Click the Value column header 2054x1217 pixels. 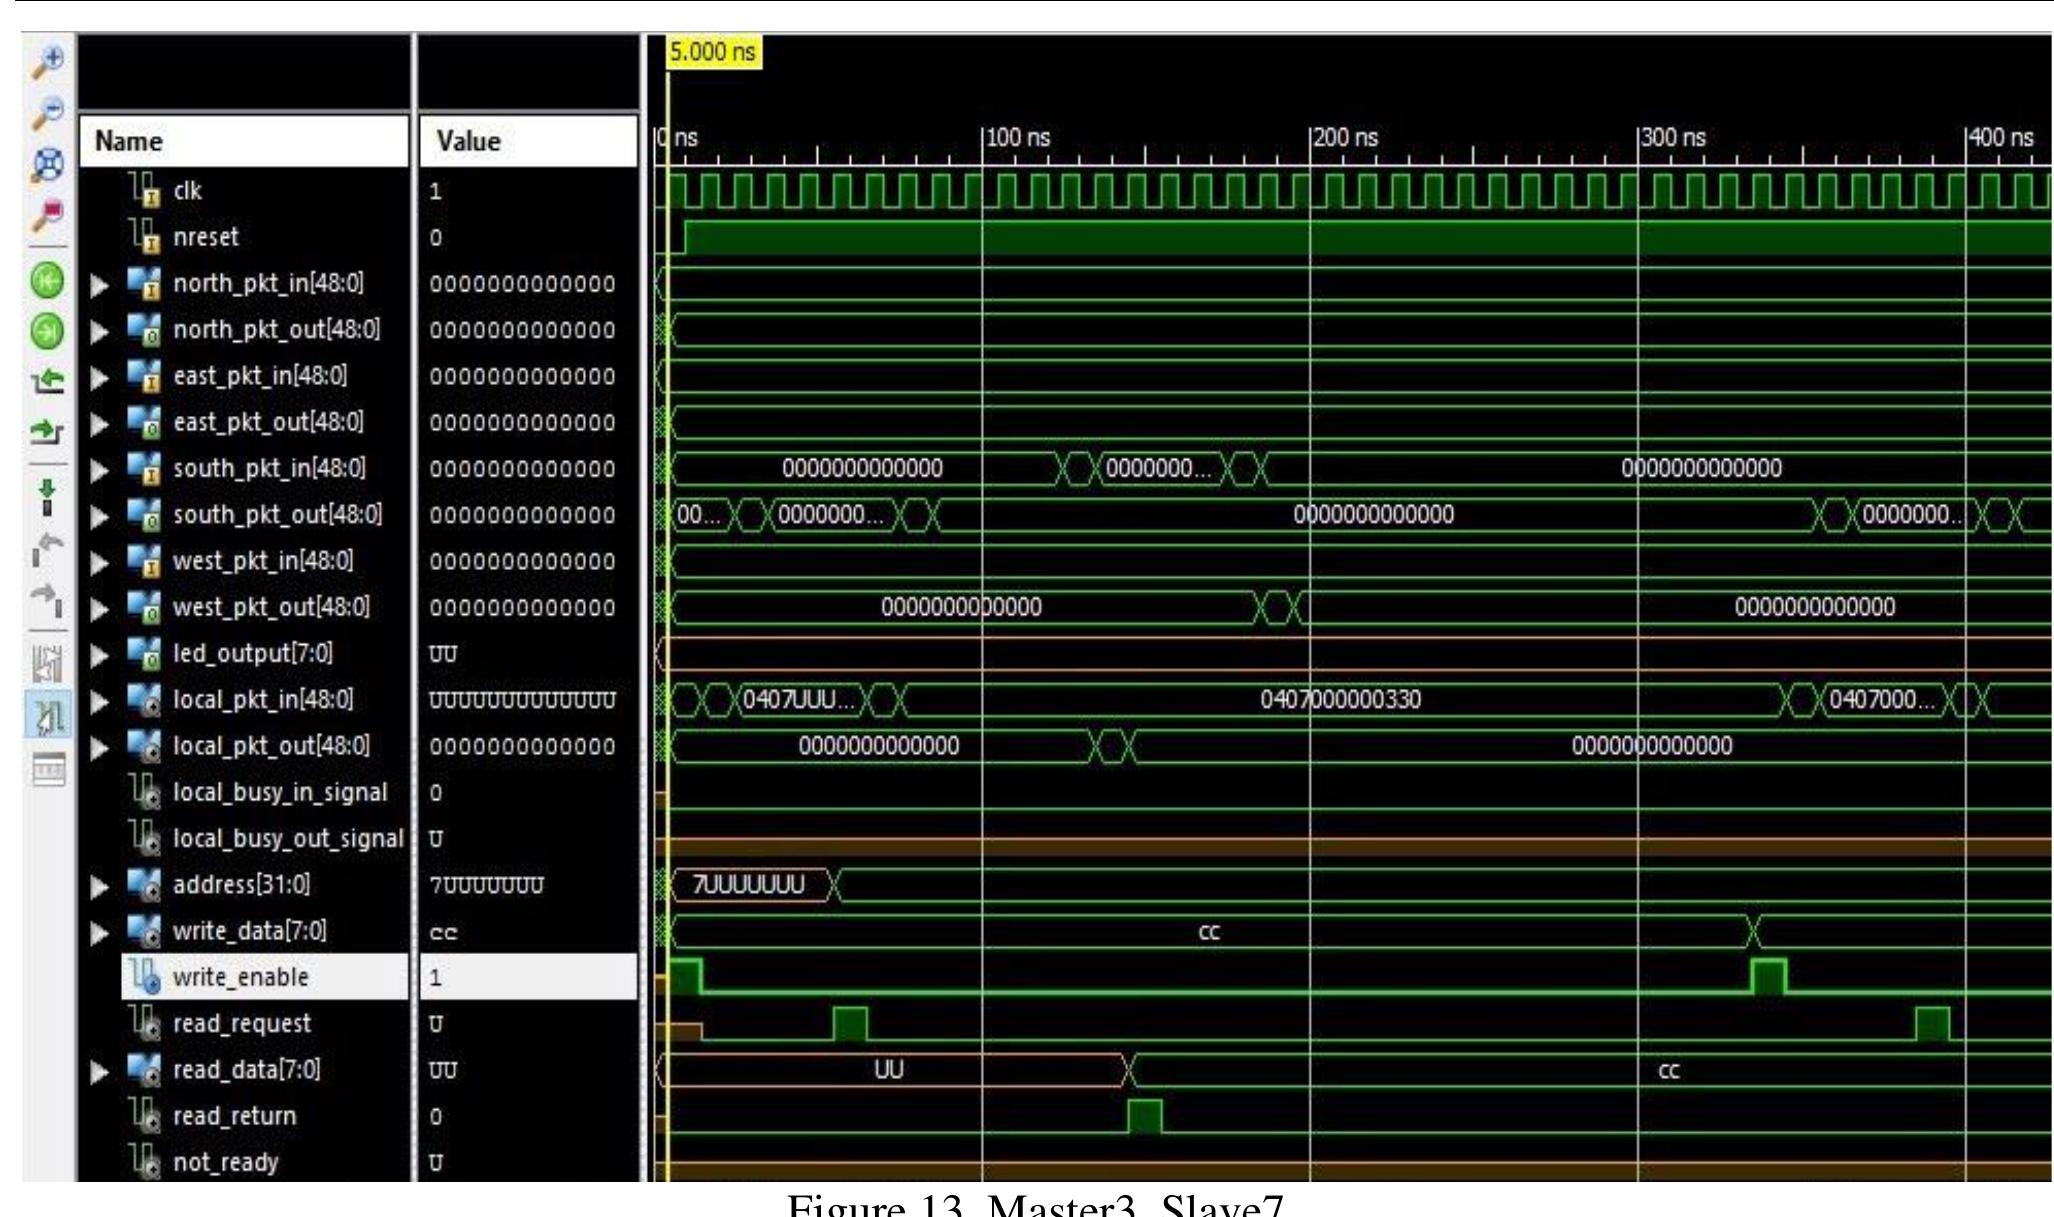click(x=527, y=141)
